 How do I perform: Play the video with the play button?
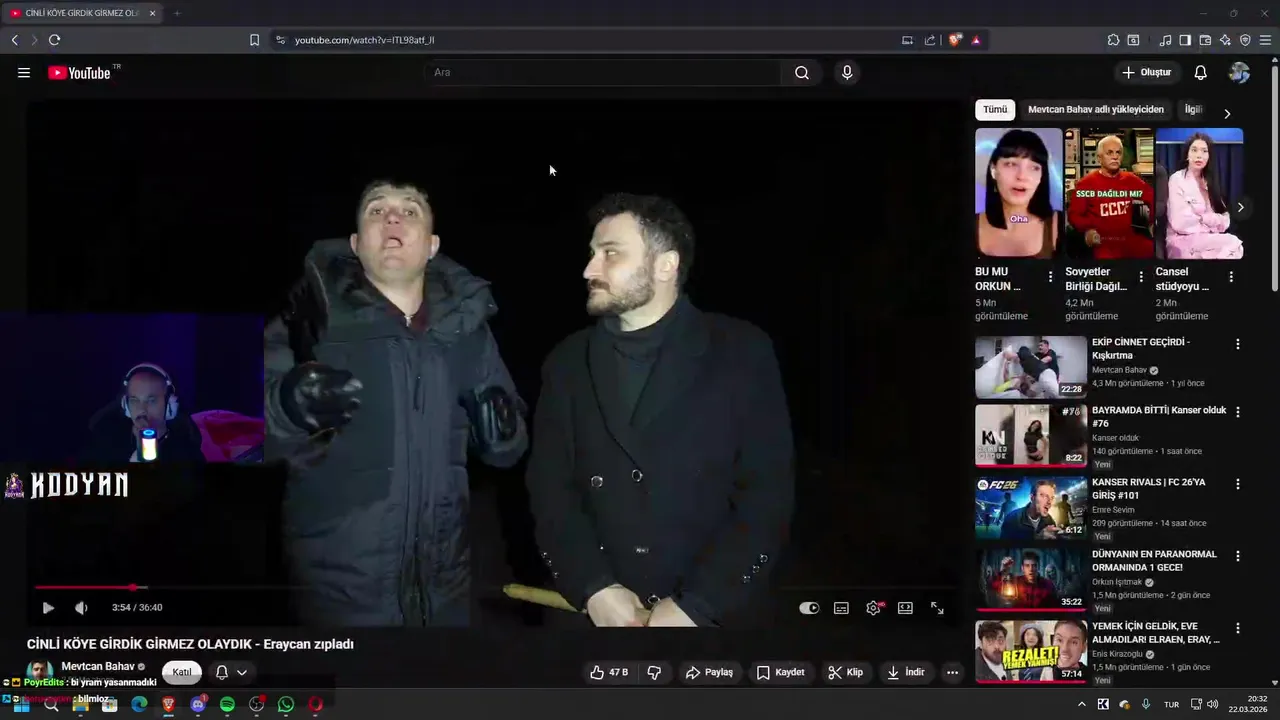48,607
